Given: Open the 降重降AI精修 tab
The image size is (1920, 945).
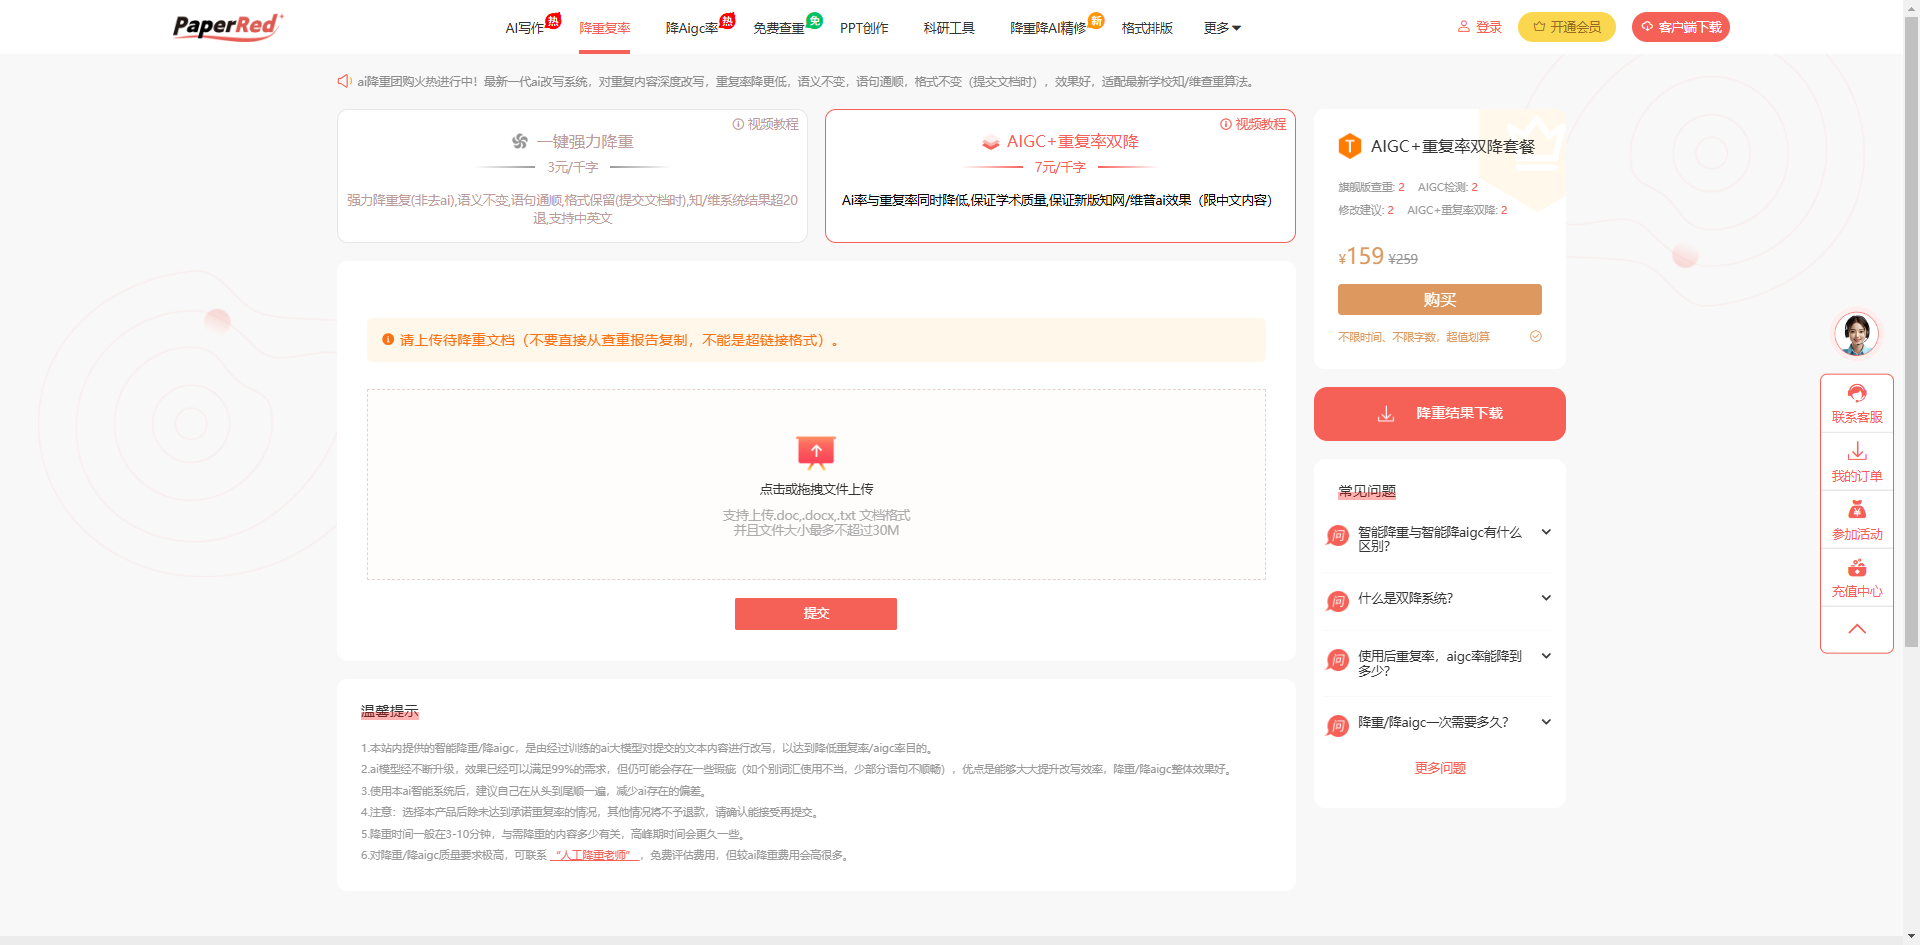Looking at the screenshot, I should tap(1048, 28).
